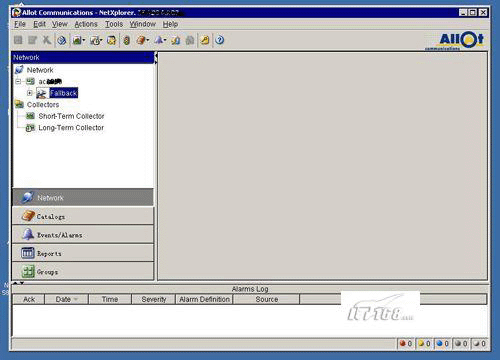Click the red critical alarm counter
The width and height of the screenshot is (500, 360).
pyautogui.click(x=406, y=343)
